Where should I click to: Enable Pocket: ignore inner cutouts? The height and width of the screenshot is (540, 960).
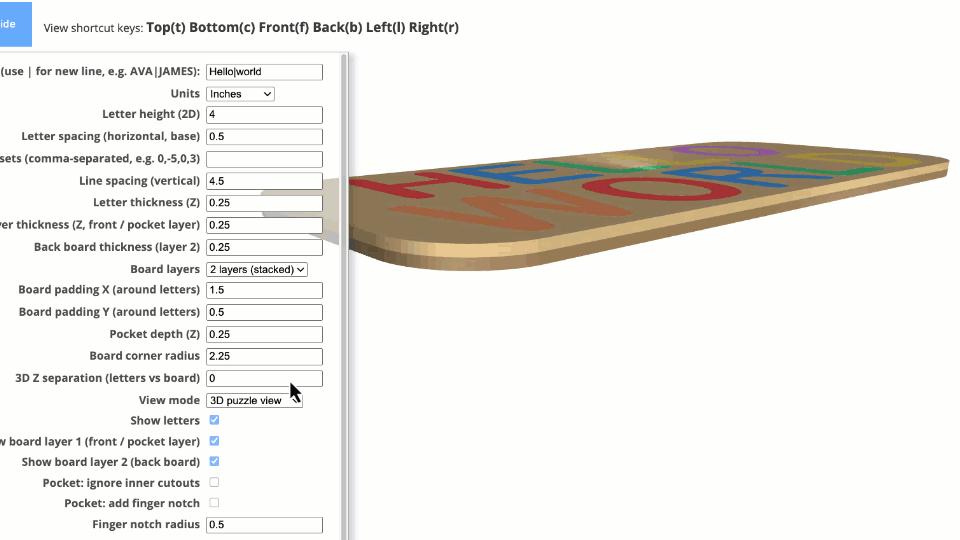point(214,483)
